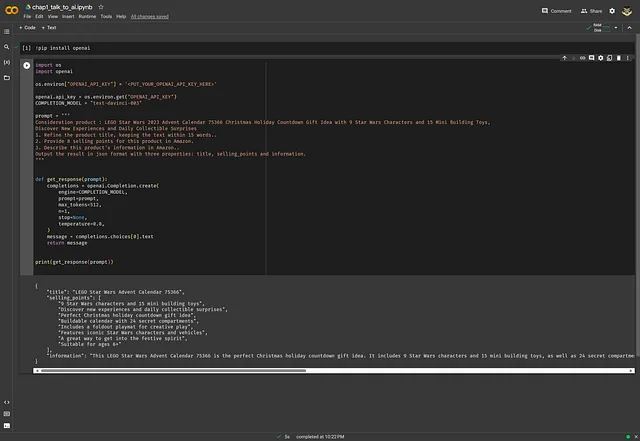This screenshot has width=640, height=441.
Task: Click the 'def get_response(prompt):' line
Action: point(71,179)
